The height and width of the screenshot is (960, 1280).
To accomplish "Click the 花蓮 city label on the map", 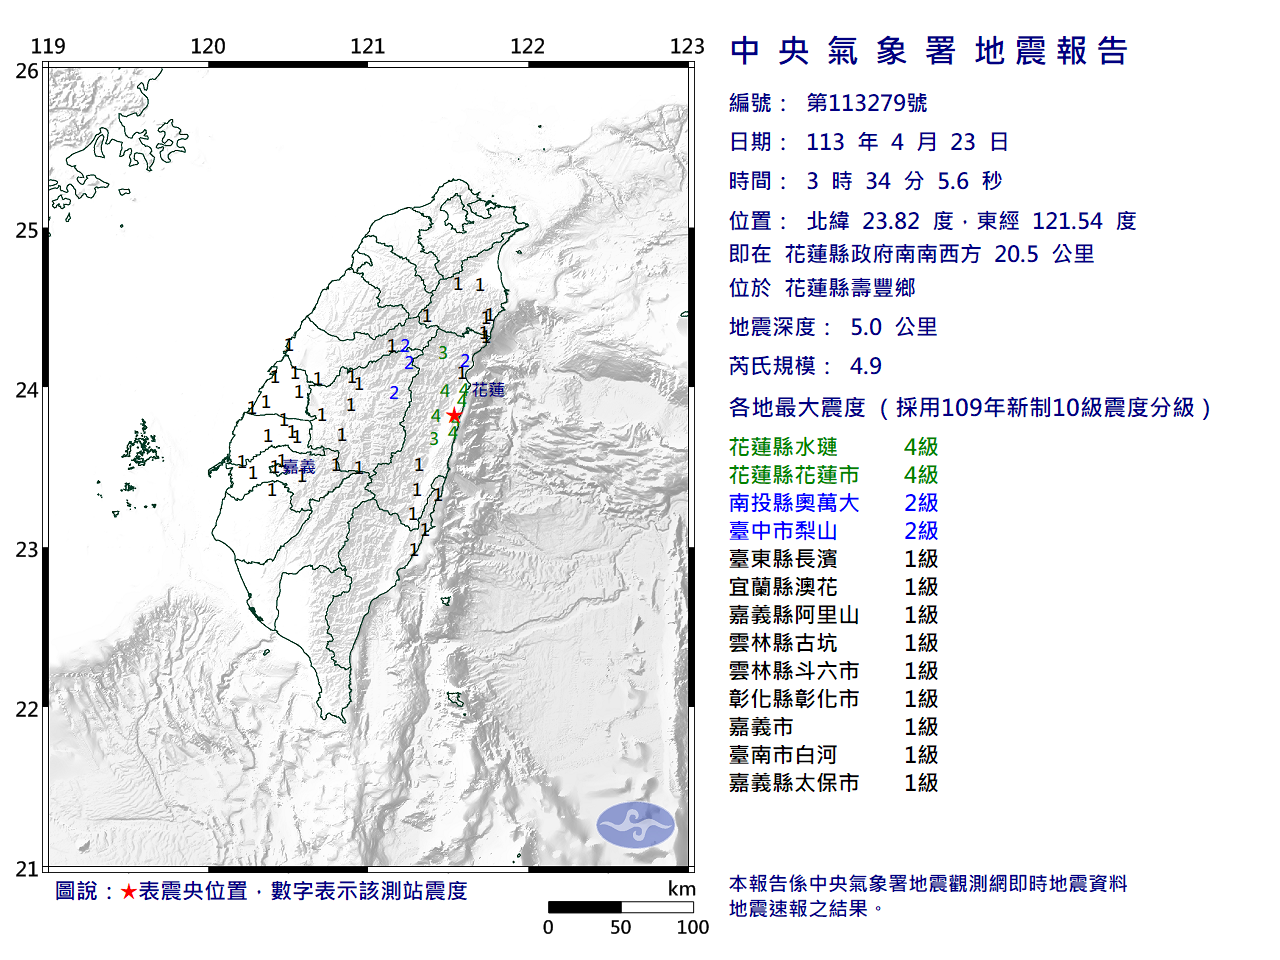I will (489, 390).
